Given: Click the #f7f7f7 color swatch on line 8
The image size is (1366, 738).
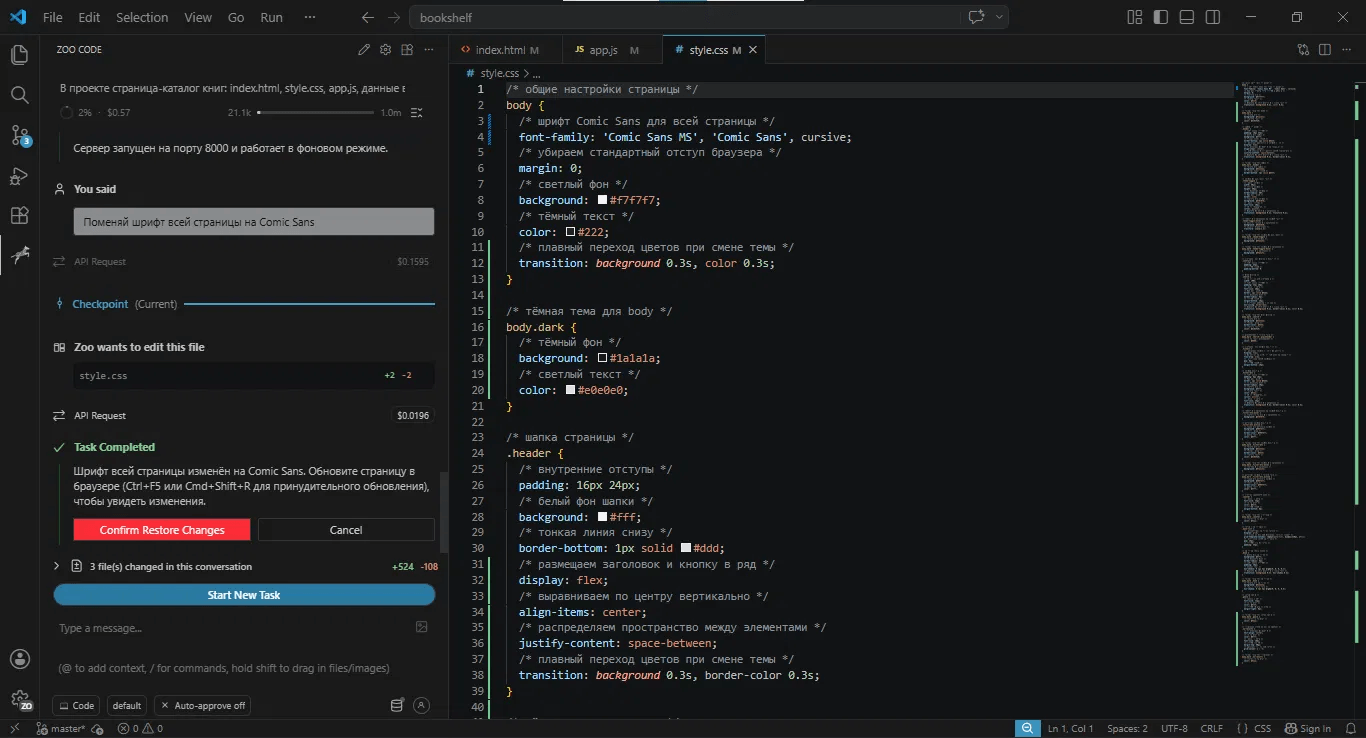Looking at the screenshot, I should pos(603,200).
